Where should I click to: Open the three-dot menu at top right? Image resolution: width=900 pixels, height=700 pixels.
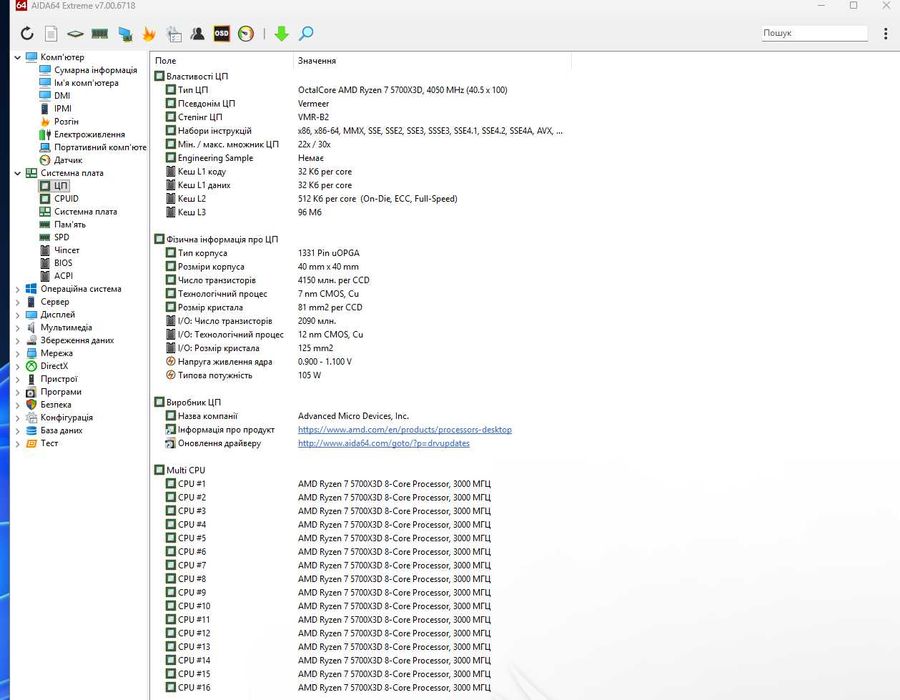pos(885,34)
